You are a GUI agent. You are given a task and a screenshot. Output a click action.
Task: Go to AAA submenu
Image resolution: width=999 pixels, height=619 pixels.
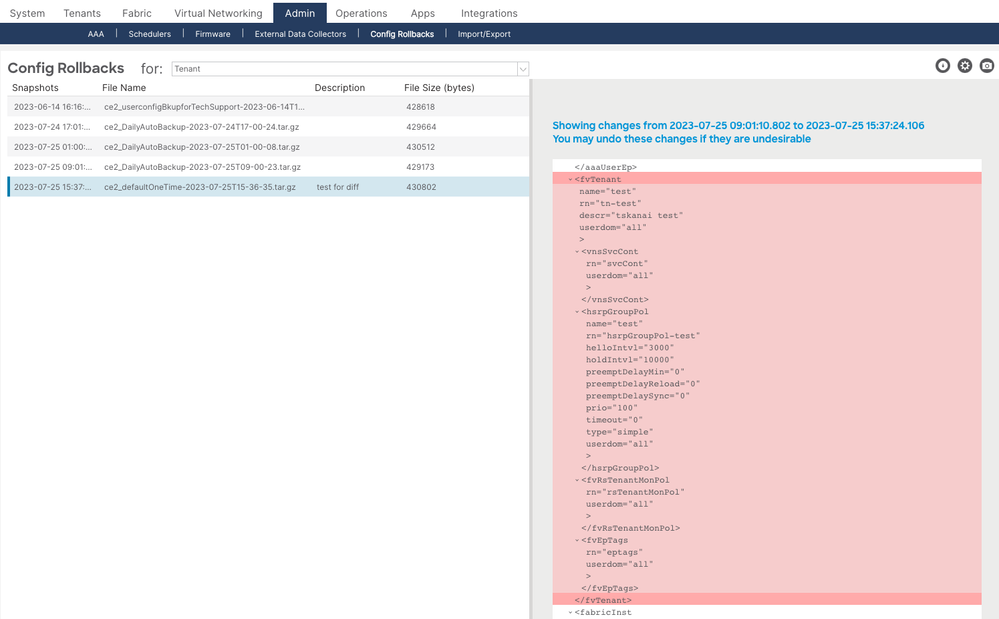click(96, 34)
